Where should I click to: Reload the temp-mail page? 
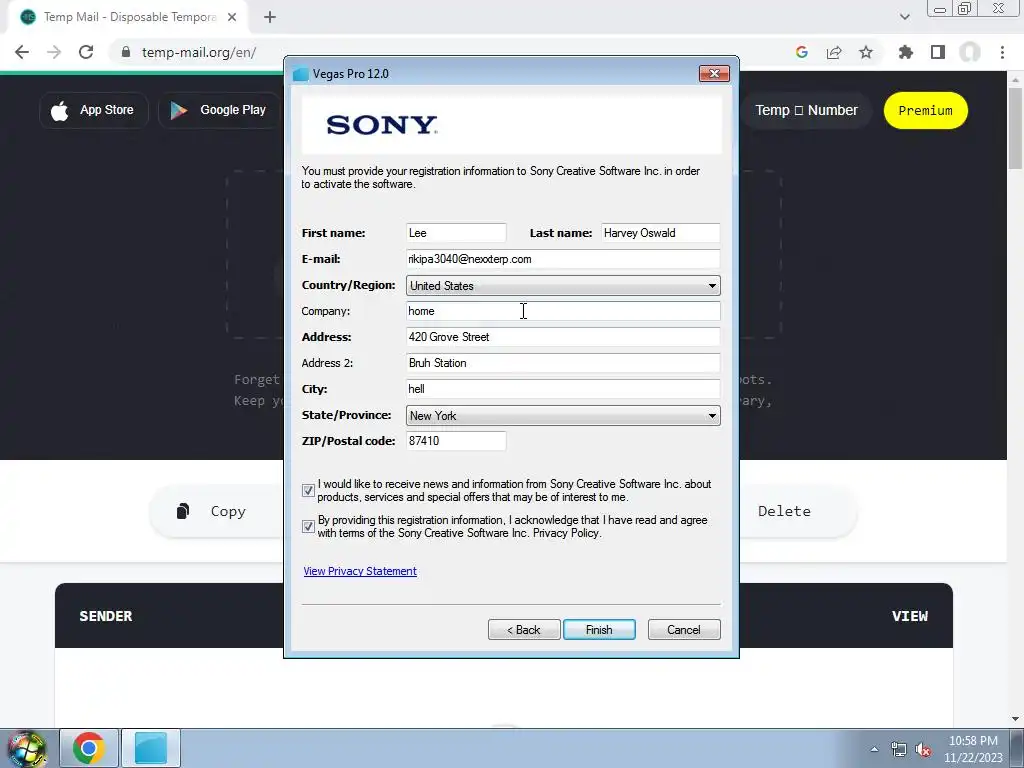pyautogui.click(x=86, y=52)
